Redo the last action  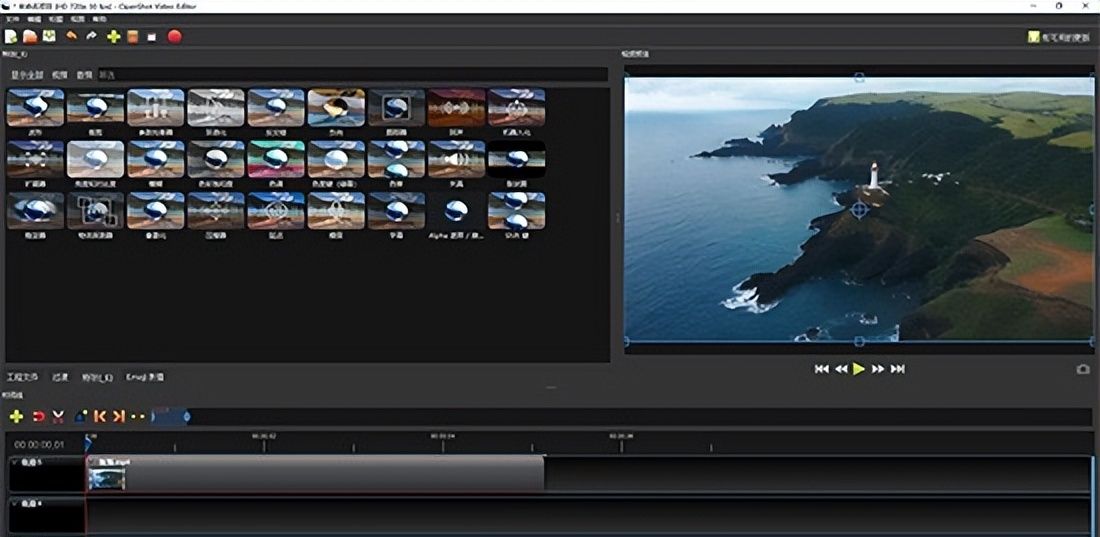coord(91,36)
